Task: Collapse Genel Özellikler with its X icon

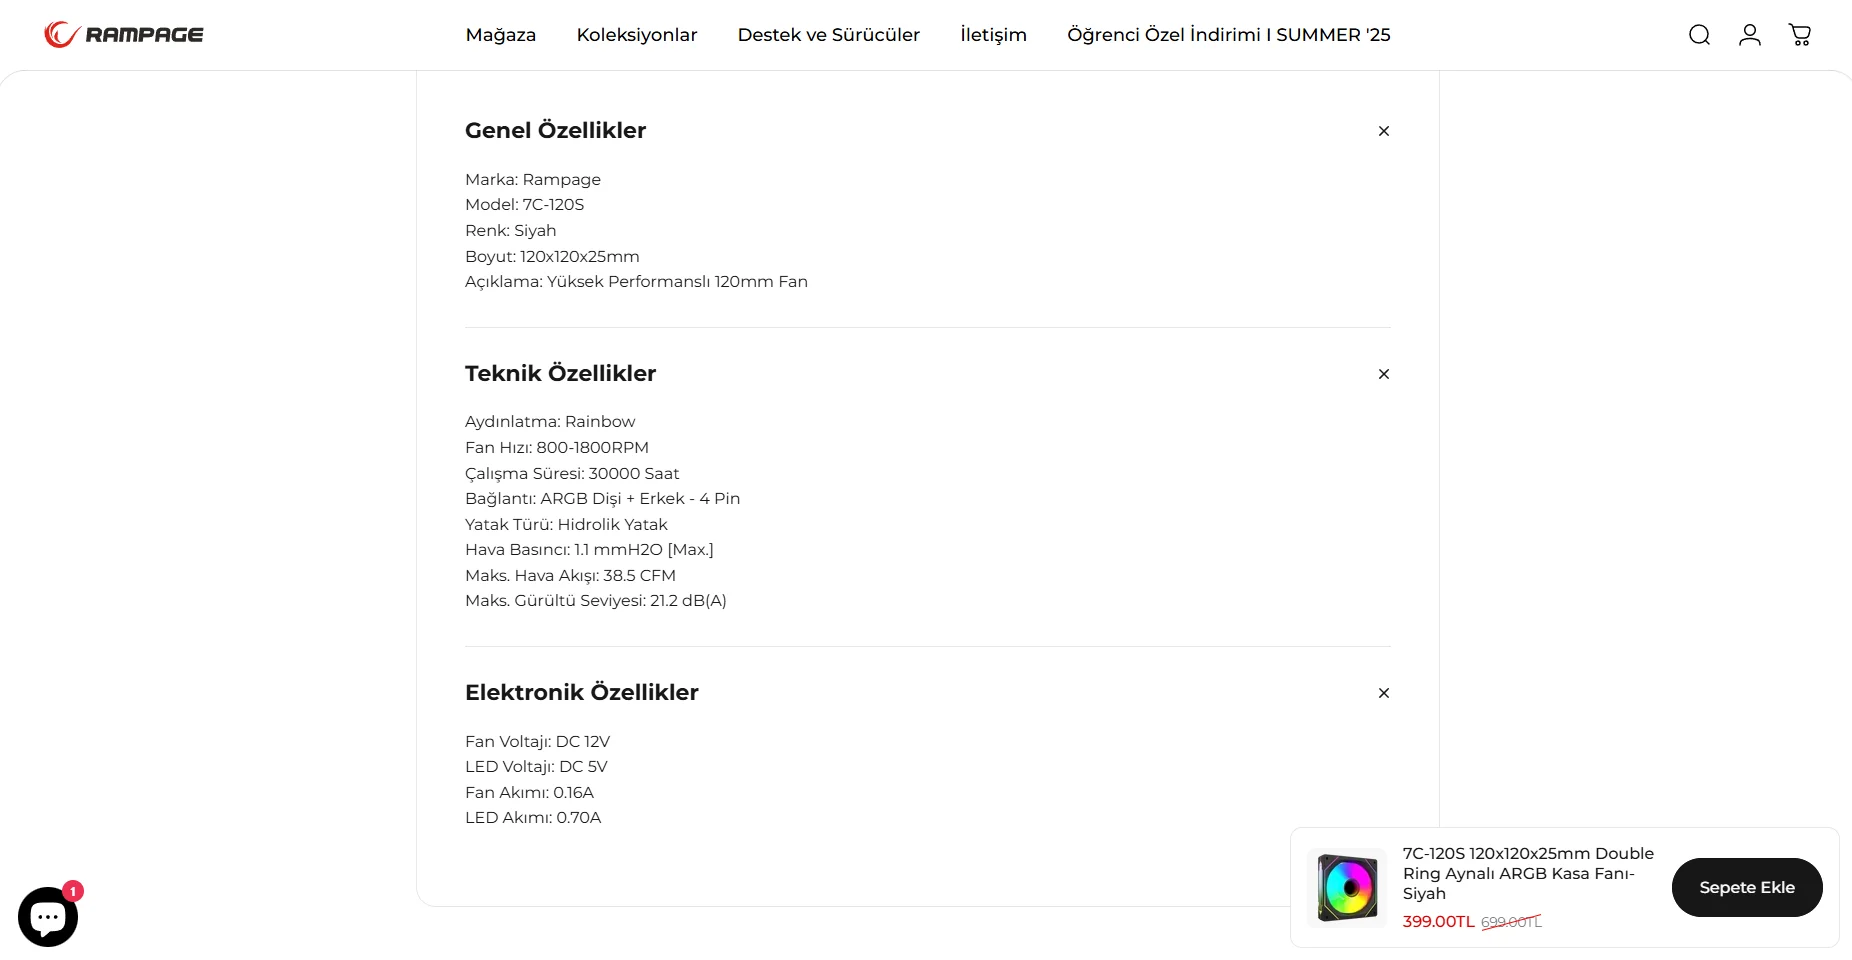Action: [1384, 131]
